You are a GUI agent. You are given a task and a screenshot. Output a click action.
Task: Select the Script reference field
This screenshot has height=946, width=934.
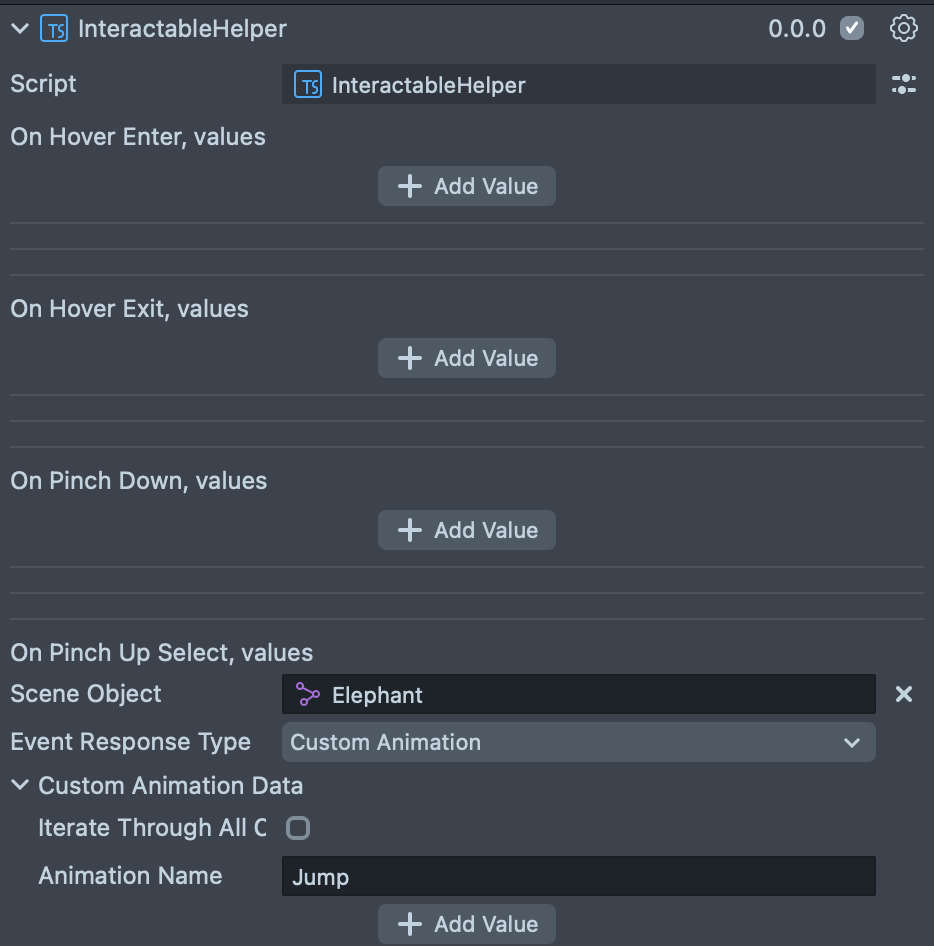[x=578, y=85]
